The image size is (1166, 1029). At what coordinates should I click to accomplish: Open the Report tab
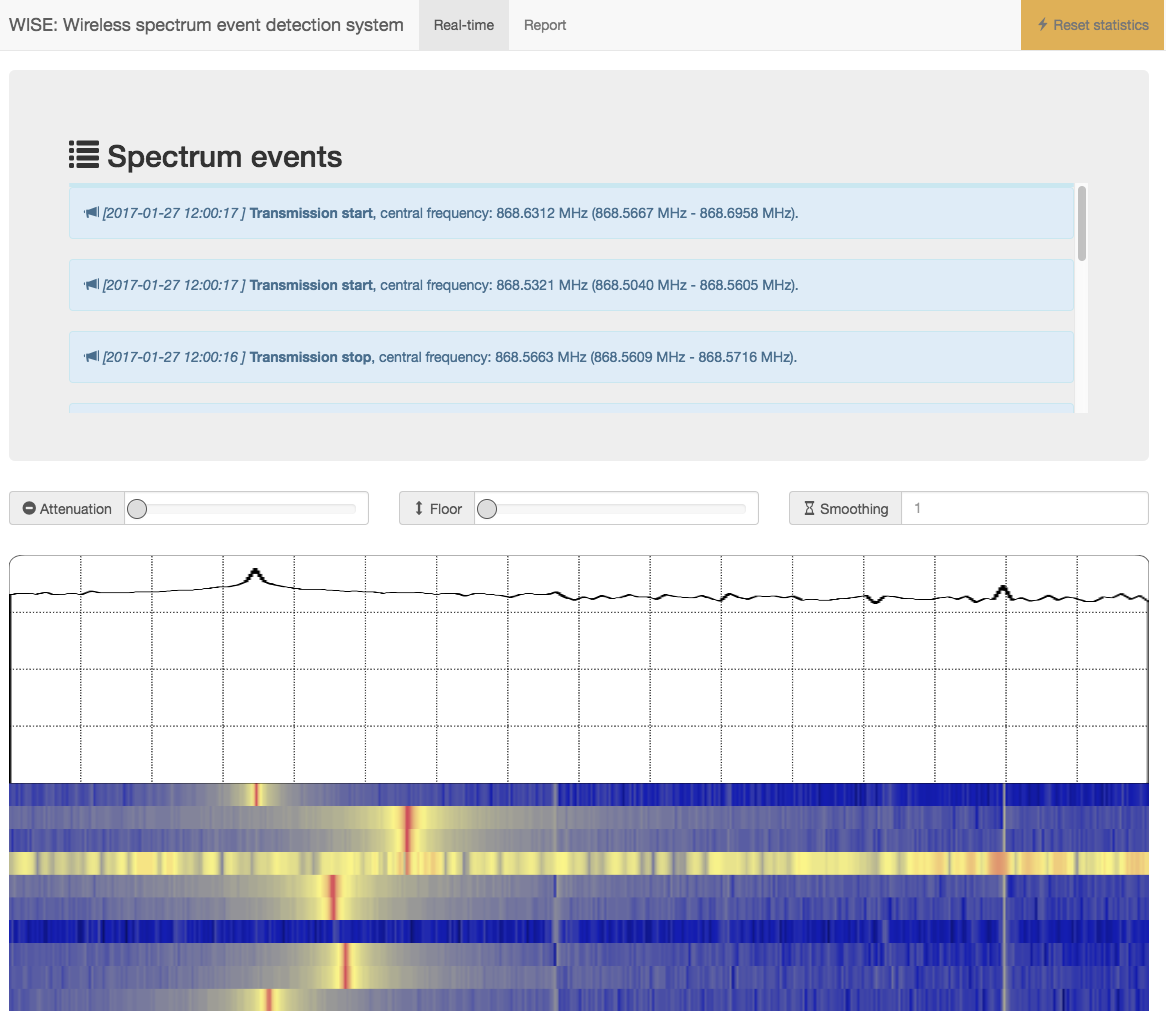click(545, 25)
